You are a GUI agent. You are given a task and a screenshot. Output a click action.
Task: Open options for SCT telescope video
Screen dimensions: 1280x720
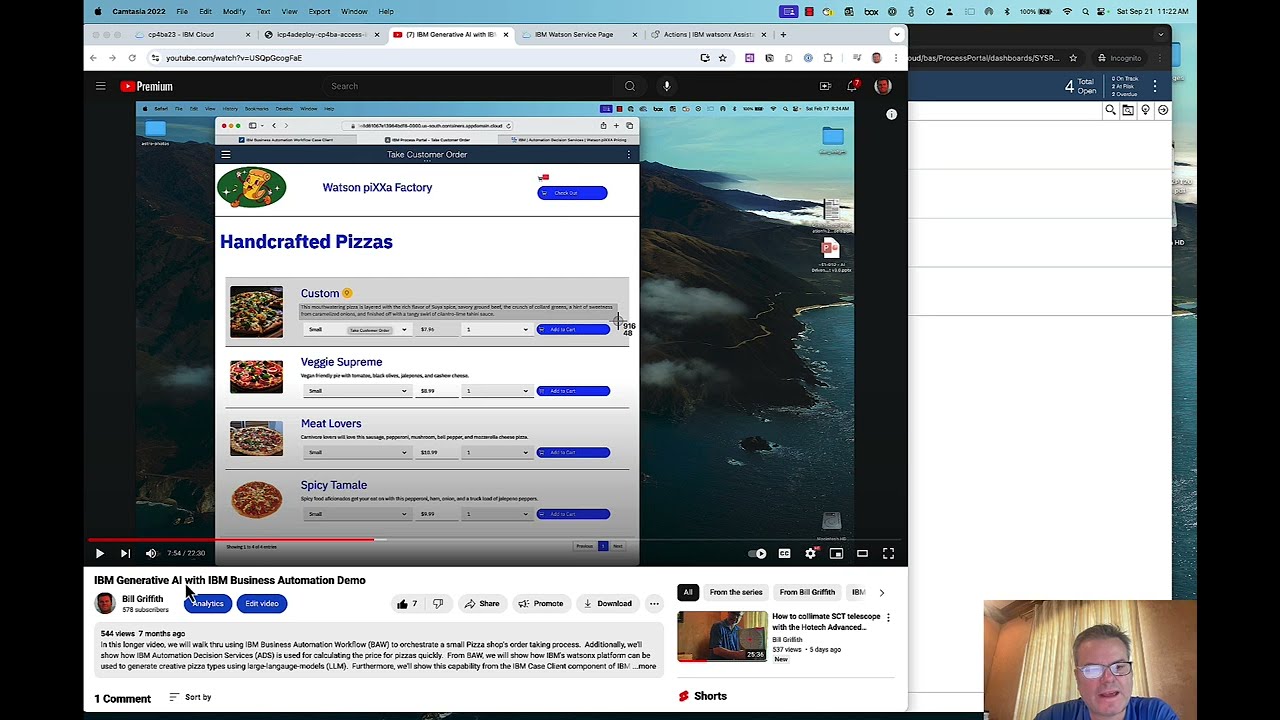click(888, 618)
